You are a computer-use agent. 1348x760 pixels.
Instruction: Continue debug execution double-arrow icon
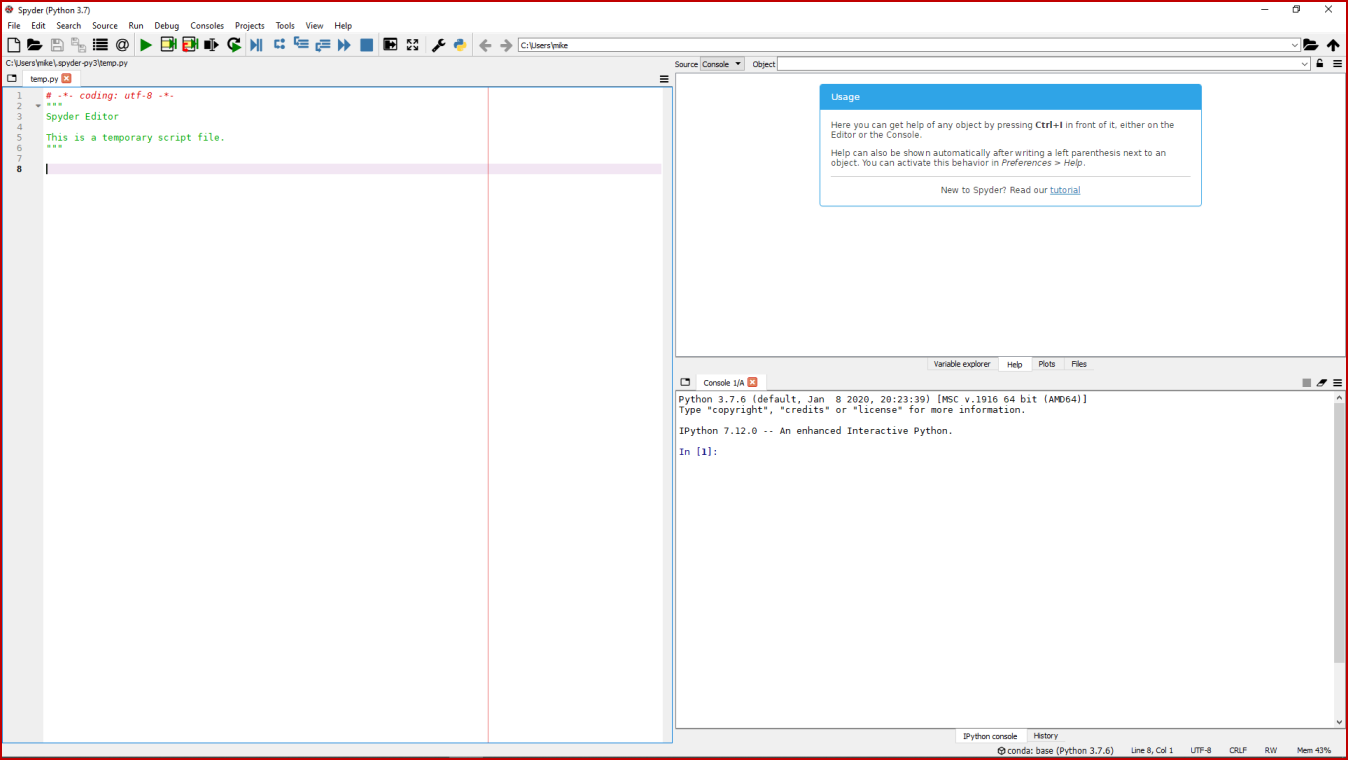[344, 45]
